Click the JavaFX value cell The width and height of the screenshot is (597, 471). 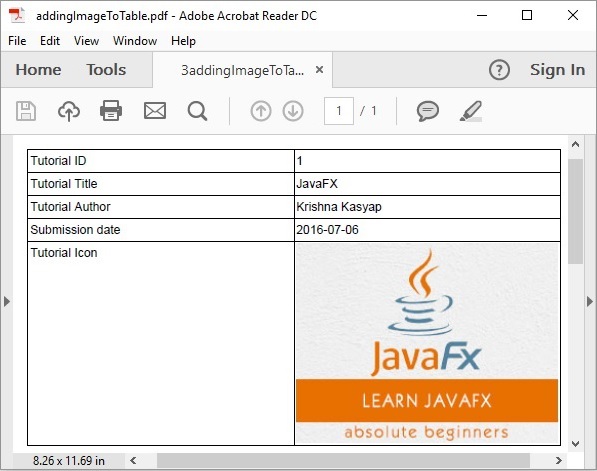428,184
